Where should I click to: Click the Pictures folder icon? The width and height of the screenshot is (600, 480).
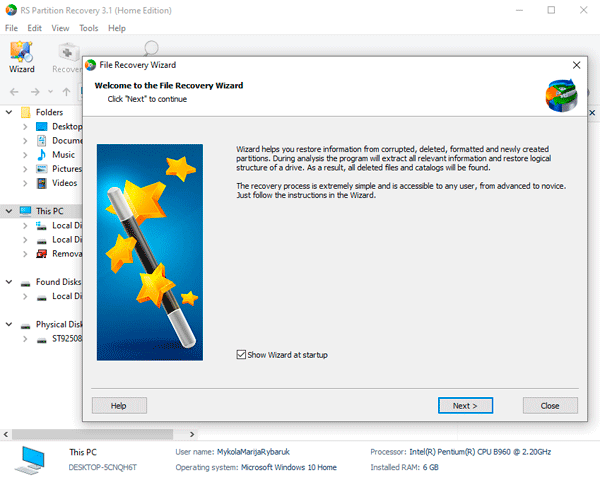(x=41, y=169)
